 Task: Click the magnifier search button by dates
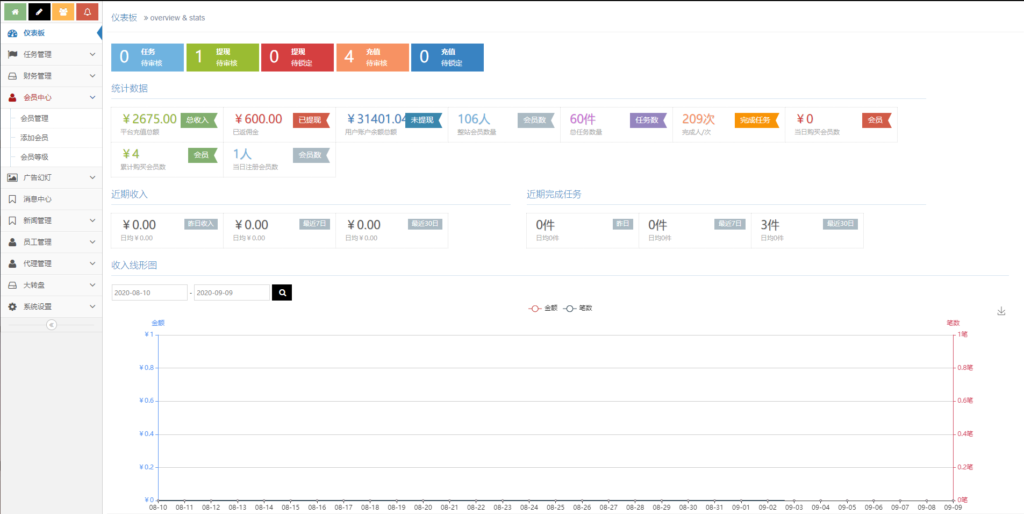(x=282, y=293)
